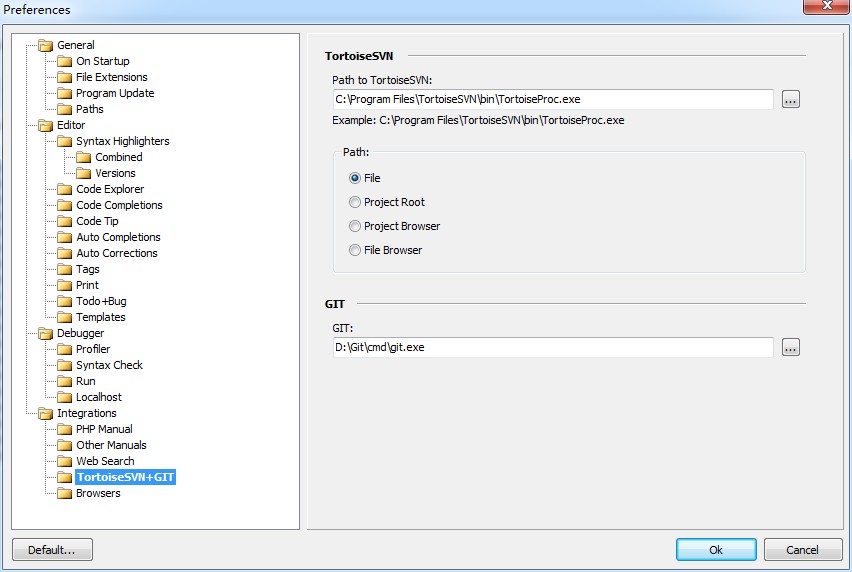Click the folder icon beside Profiler
Viewport: 852px width, 572px height.
click(65, 349)
